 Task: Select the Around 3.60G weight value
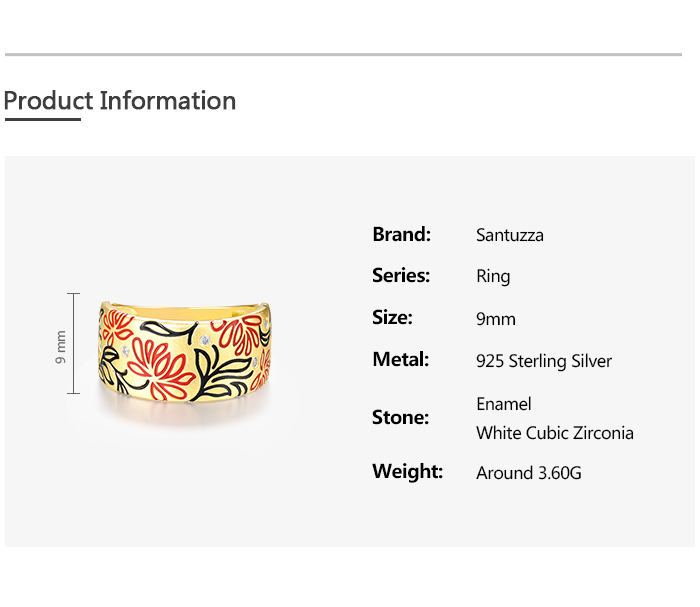[x=529, y=473]
